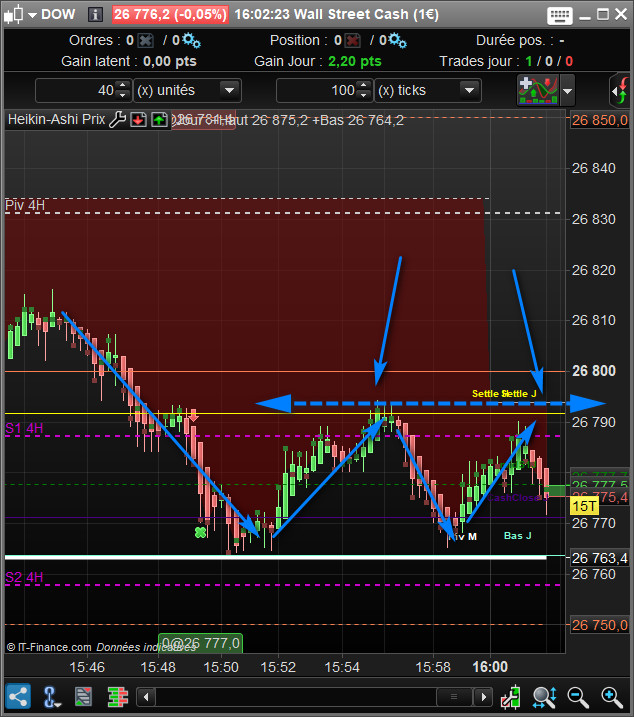Click the red down-arrow sell icon
This screenshot has height=717, width=634.
(139, 120)
